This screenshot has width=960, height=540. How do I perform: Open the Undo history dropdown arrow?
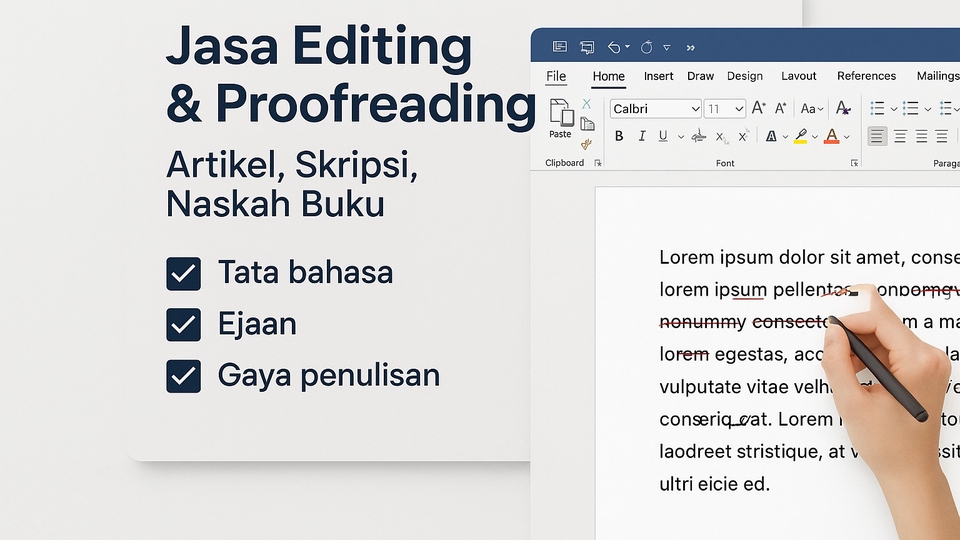pyautogui.click(x=627, y=47)
